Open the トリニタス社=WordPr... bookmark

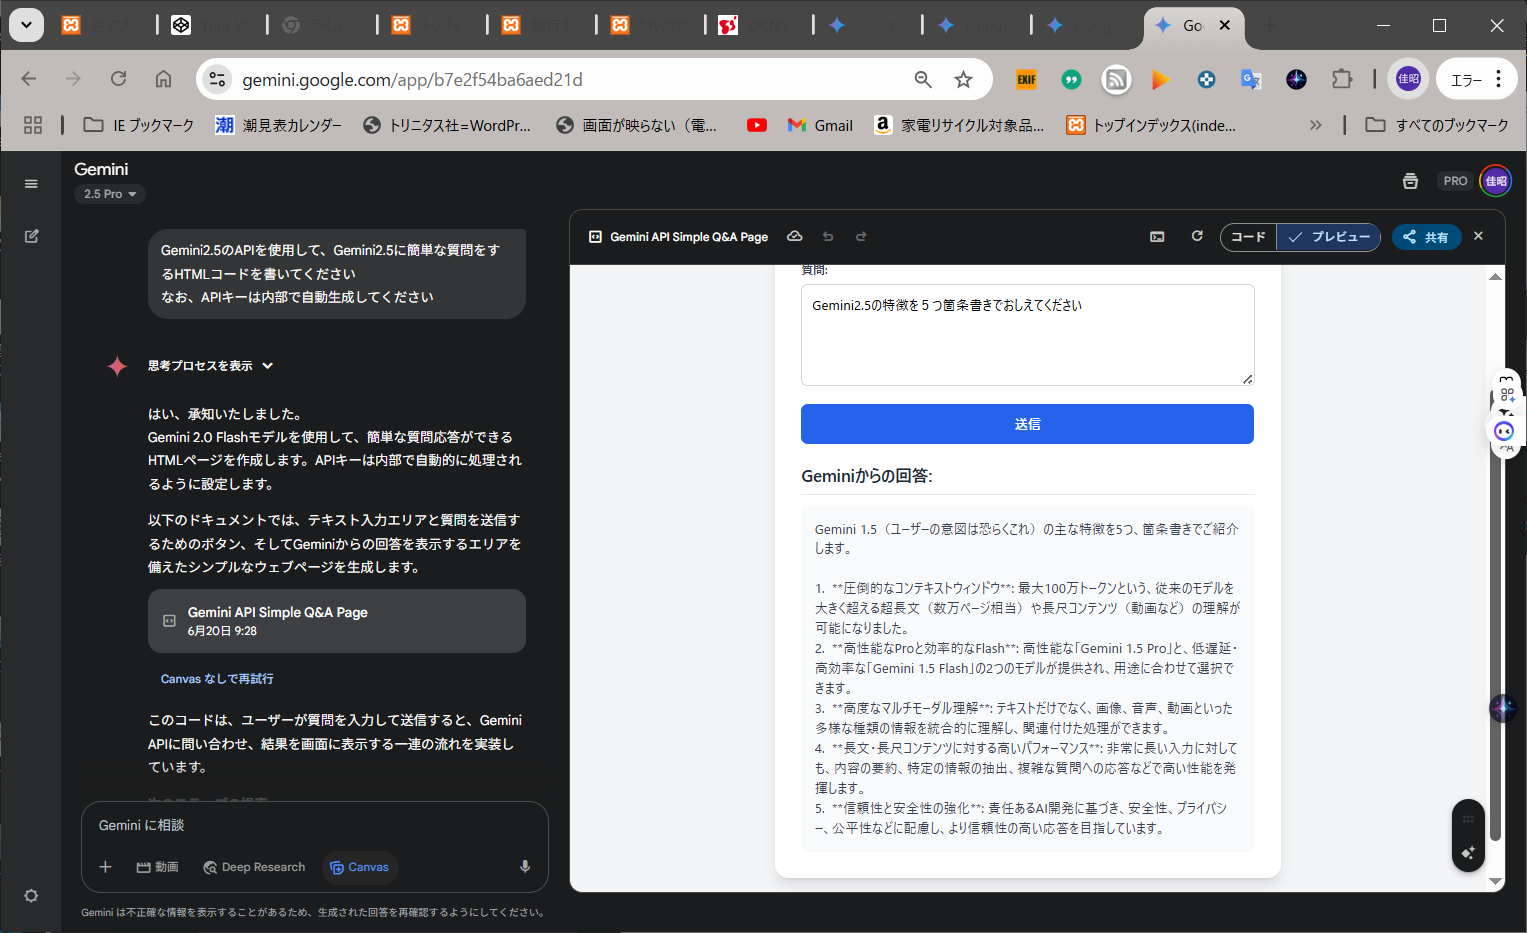tap(447, 125)
